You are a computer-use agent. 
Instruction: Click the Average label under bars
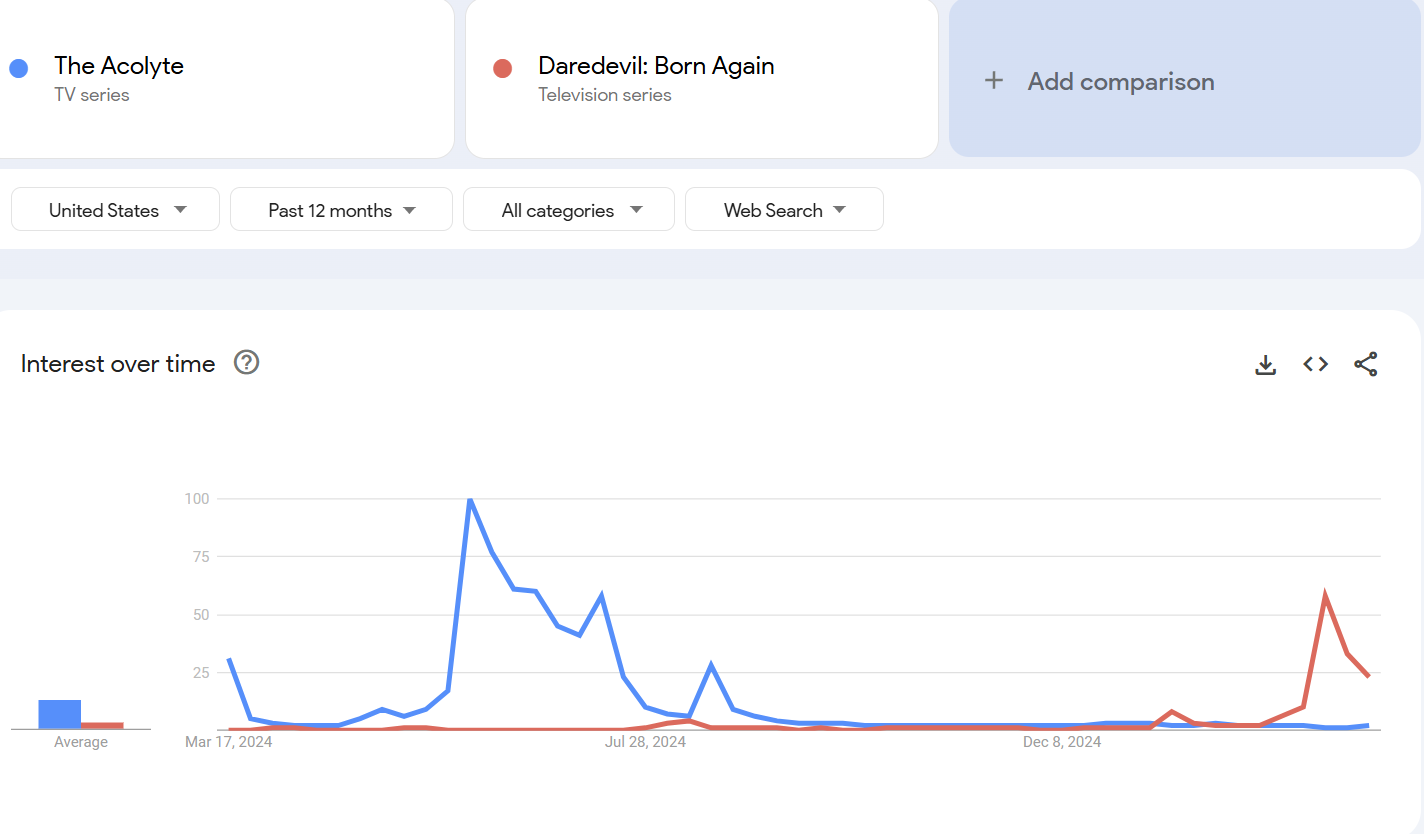pyautogui.click(x=81, y=742)
